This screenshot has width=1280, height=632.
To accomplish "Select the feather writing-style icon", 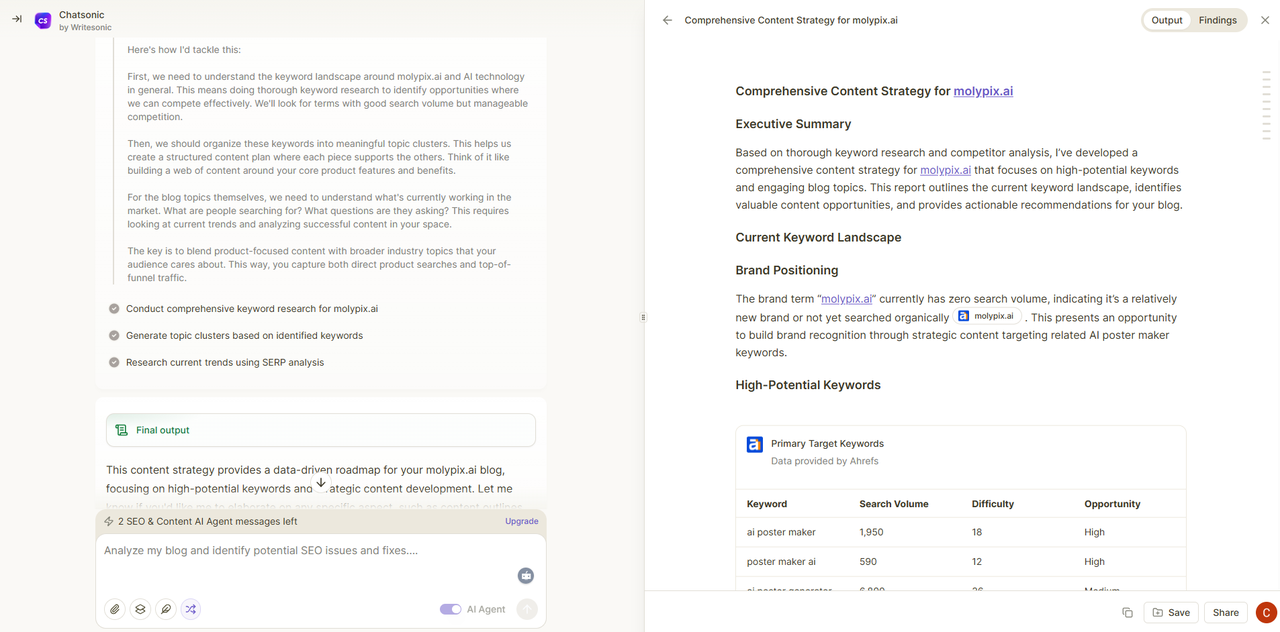I will click(166, 609).
